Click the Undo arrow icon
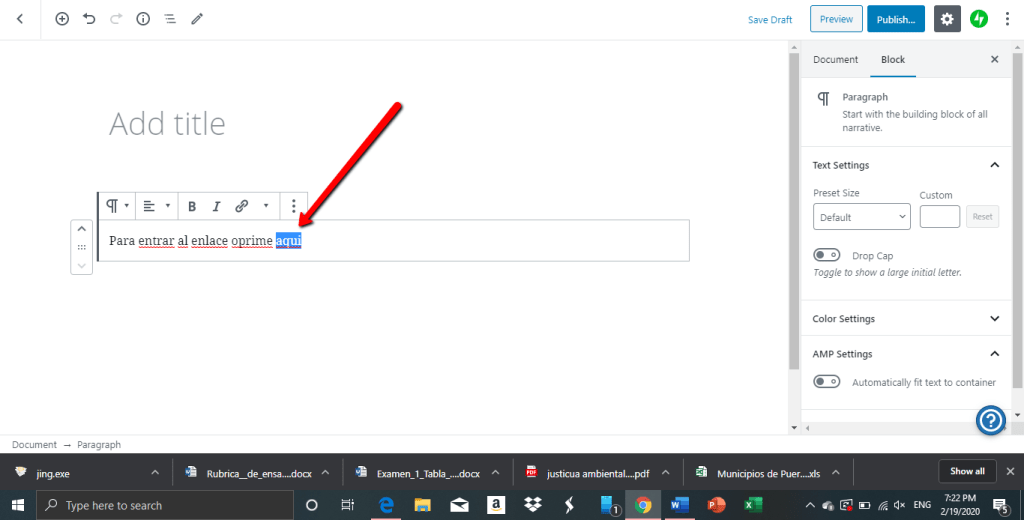 click(x=89, y=19)
